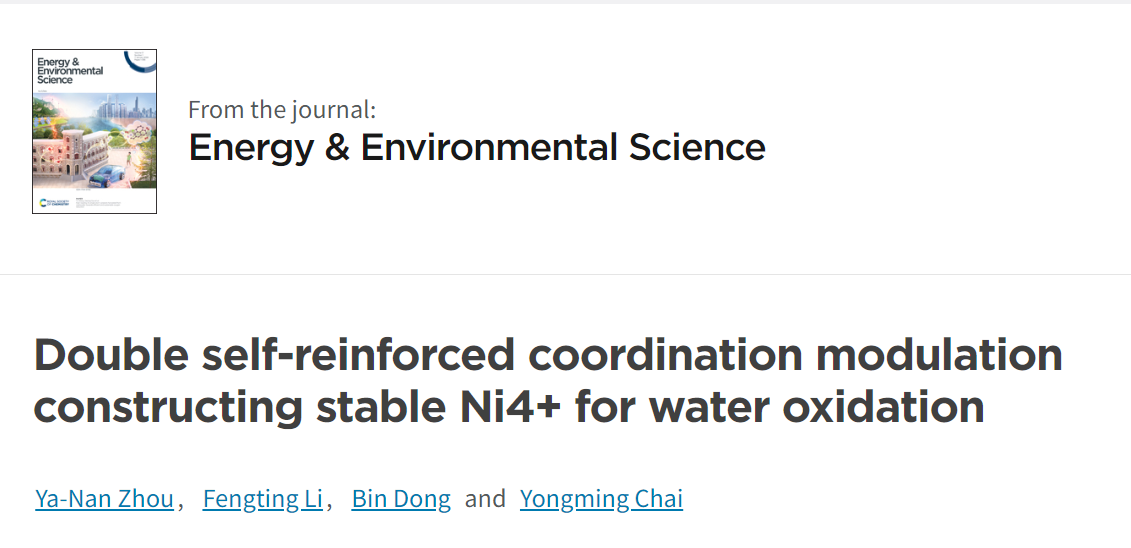Open author profile Ya-Nan Zhou

105,498
